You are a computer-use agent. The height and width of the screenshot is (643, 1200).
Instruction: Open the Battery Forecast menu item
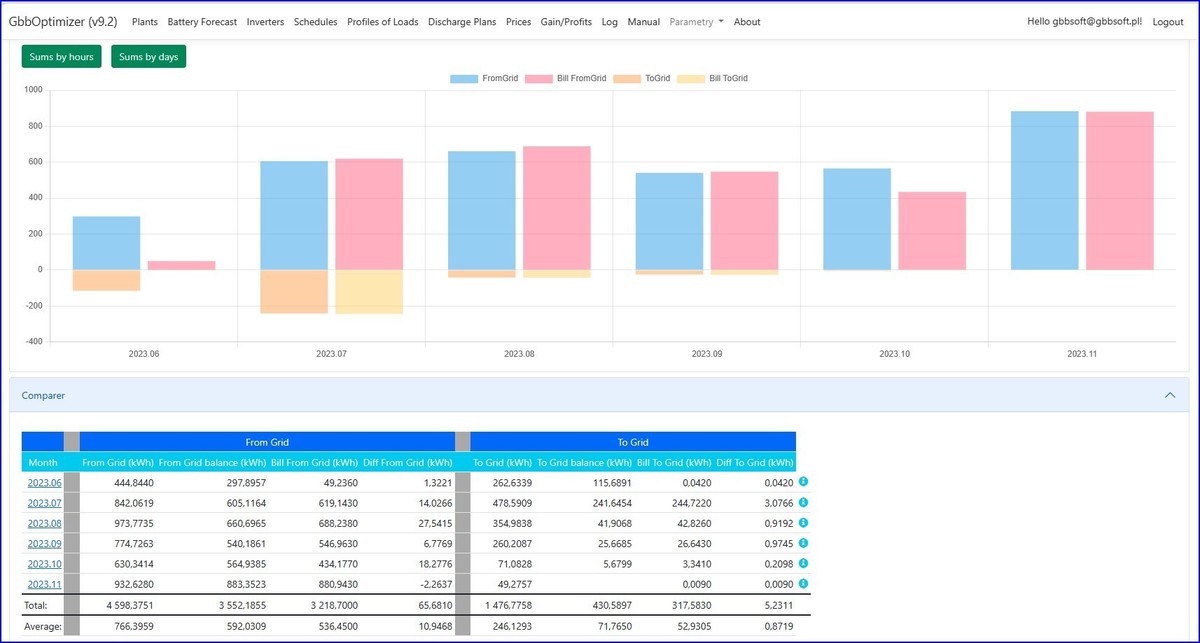(x=202, y=22)
